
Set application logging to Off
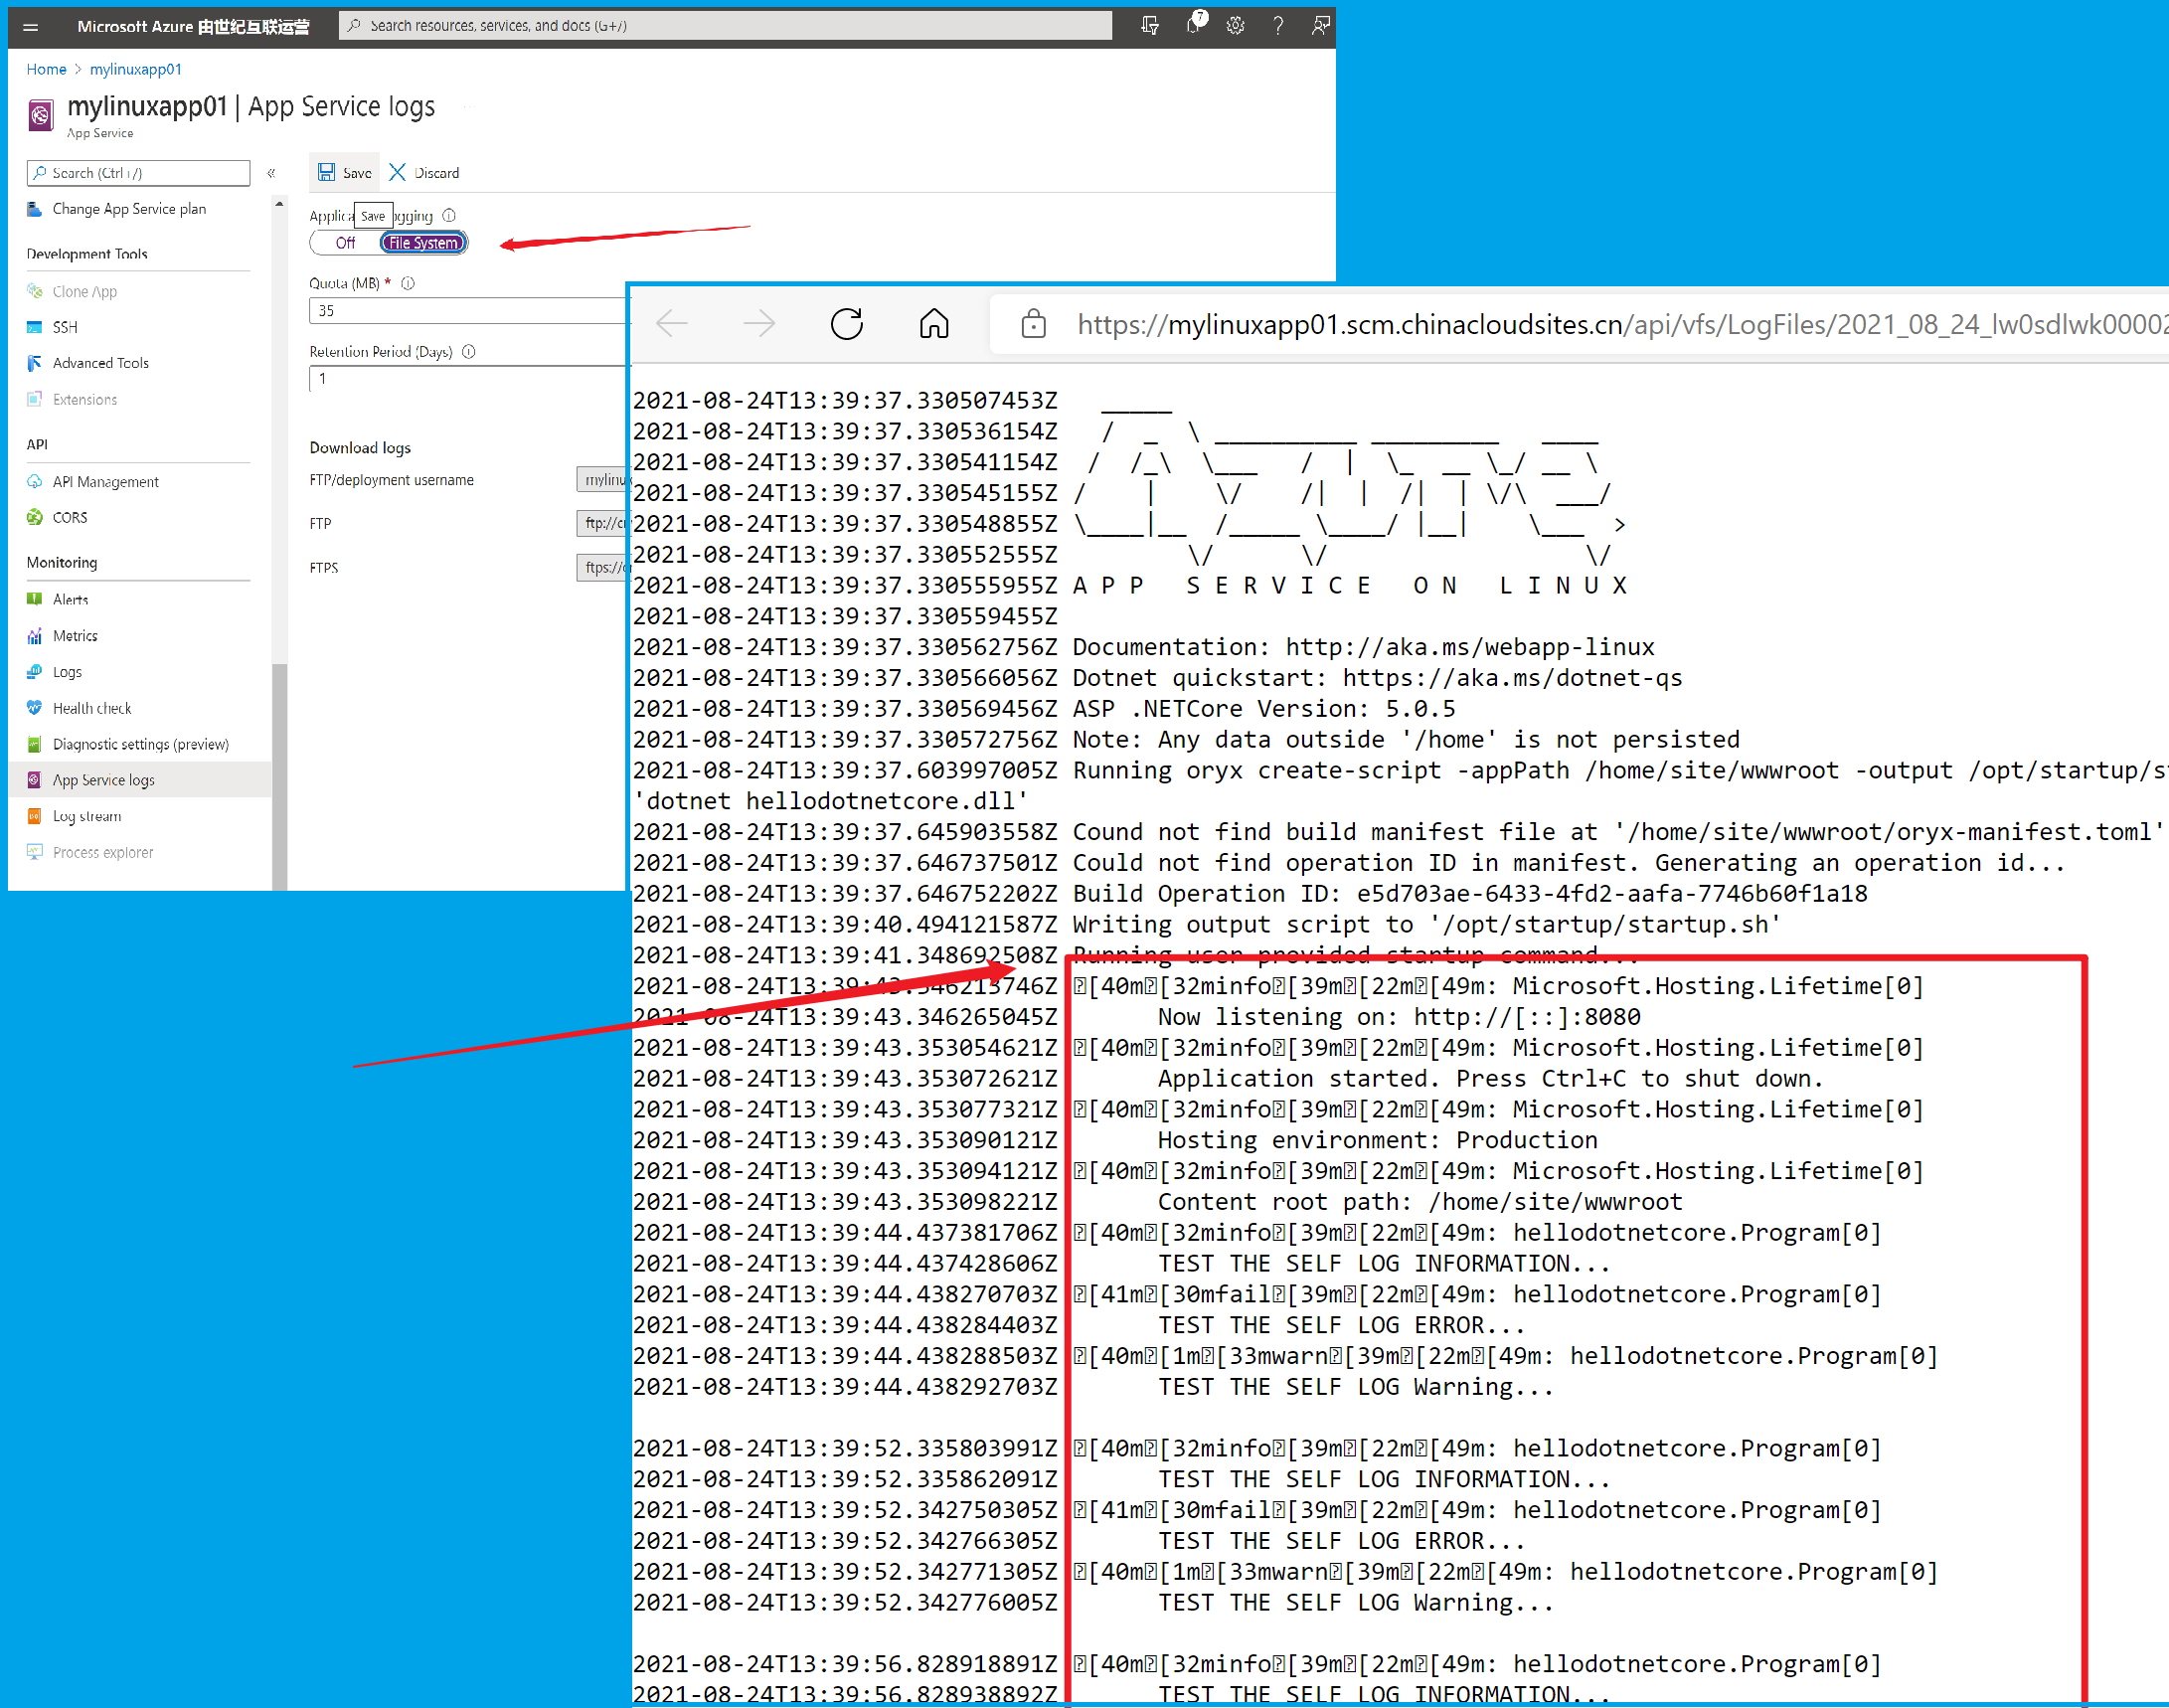[x=345, y=243]
